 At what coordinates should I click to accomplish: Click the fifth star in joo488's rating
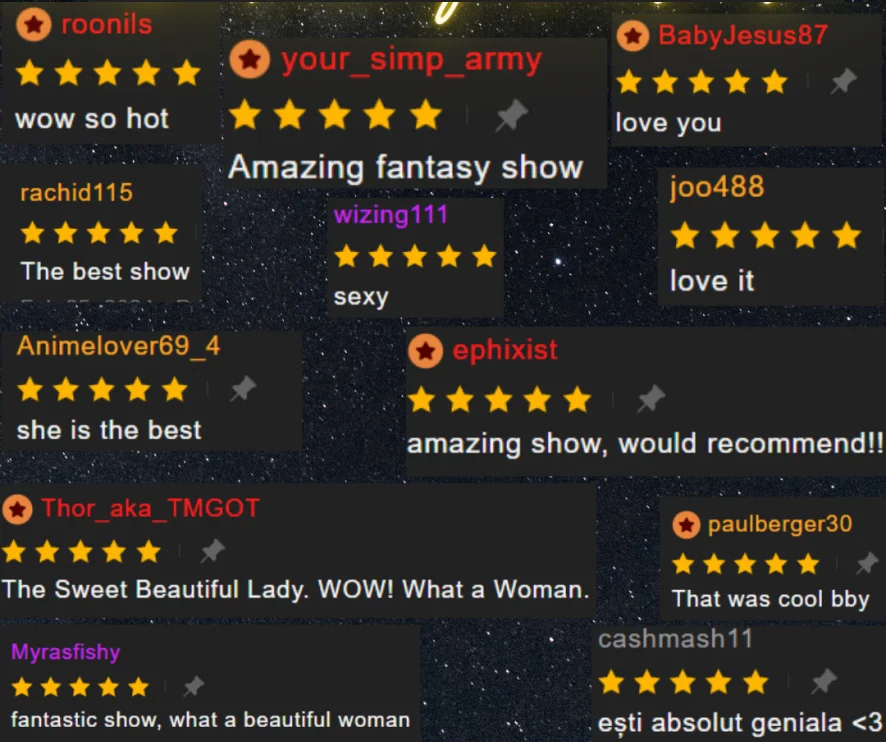tap(846, 235)
